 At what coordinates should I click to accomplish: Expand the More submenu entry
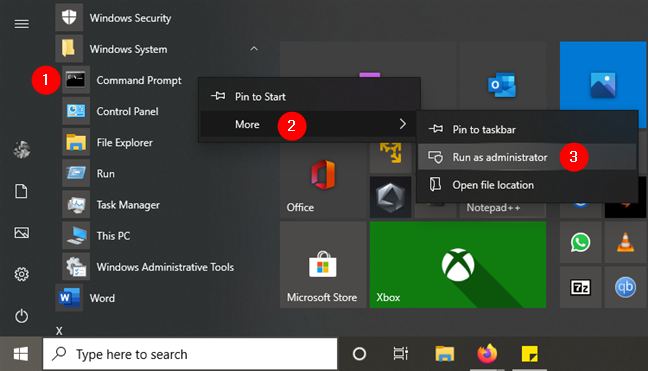click(x=308, y=124)
